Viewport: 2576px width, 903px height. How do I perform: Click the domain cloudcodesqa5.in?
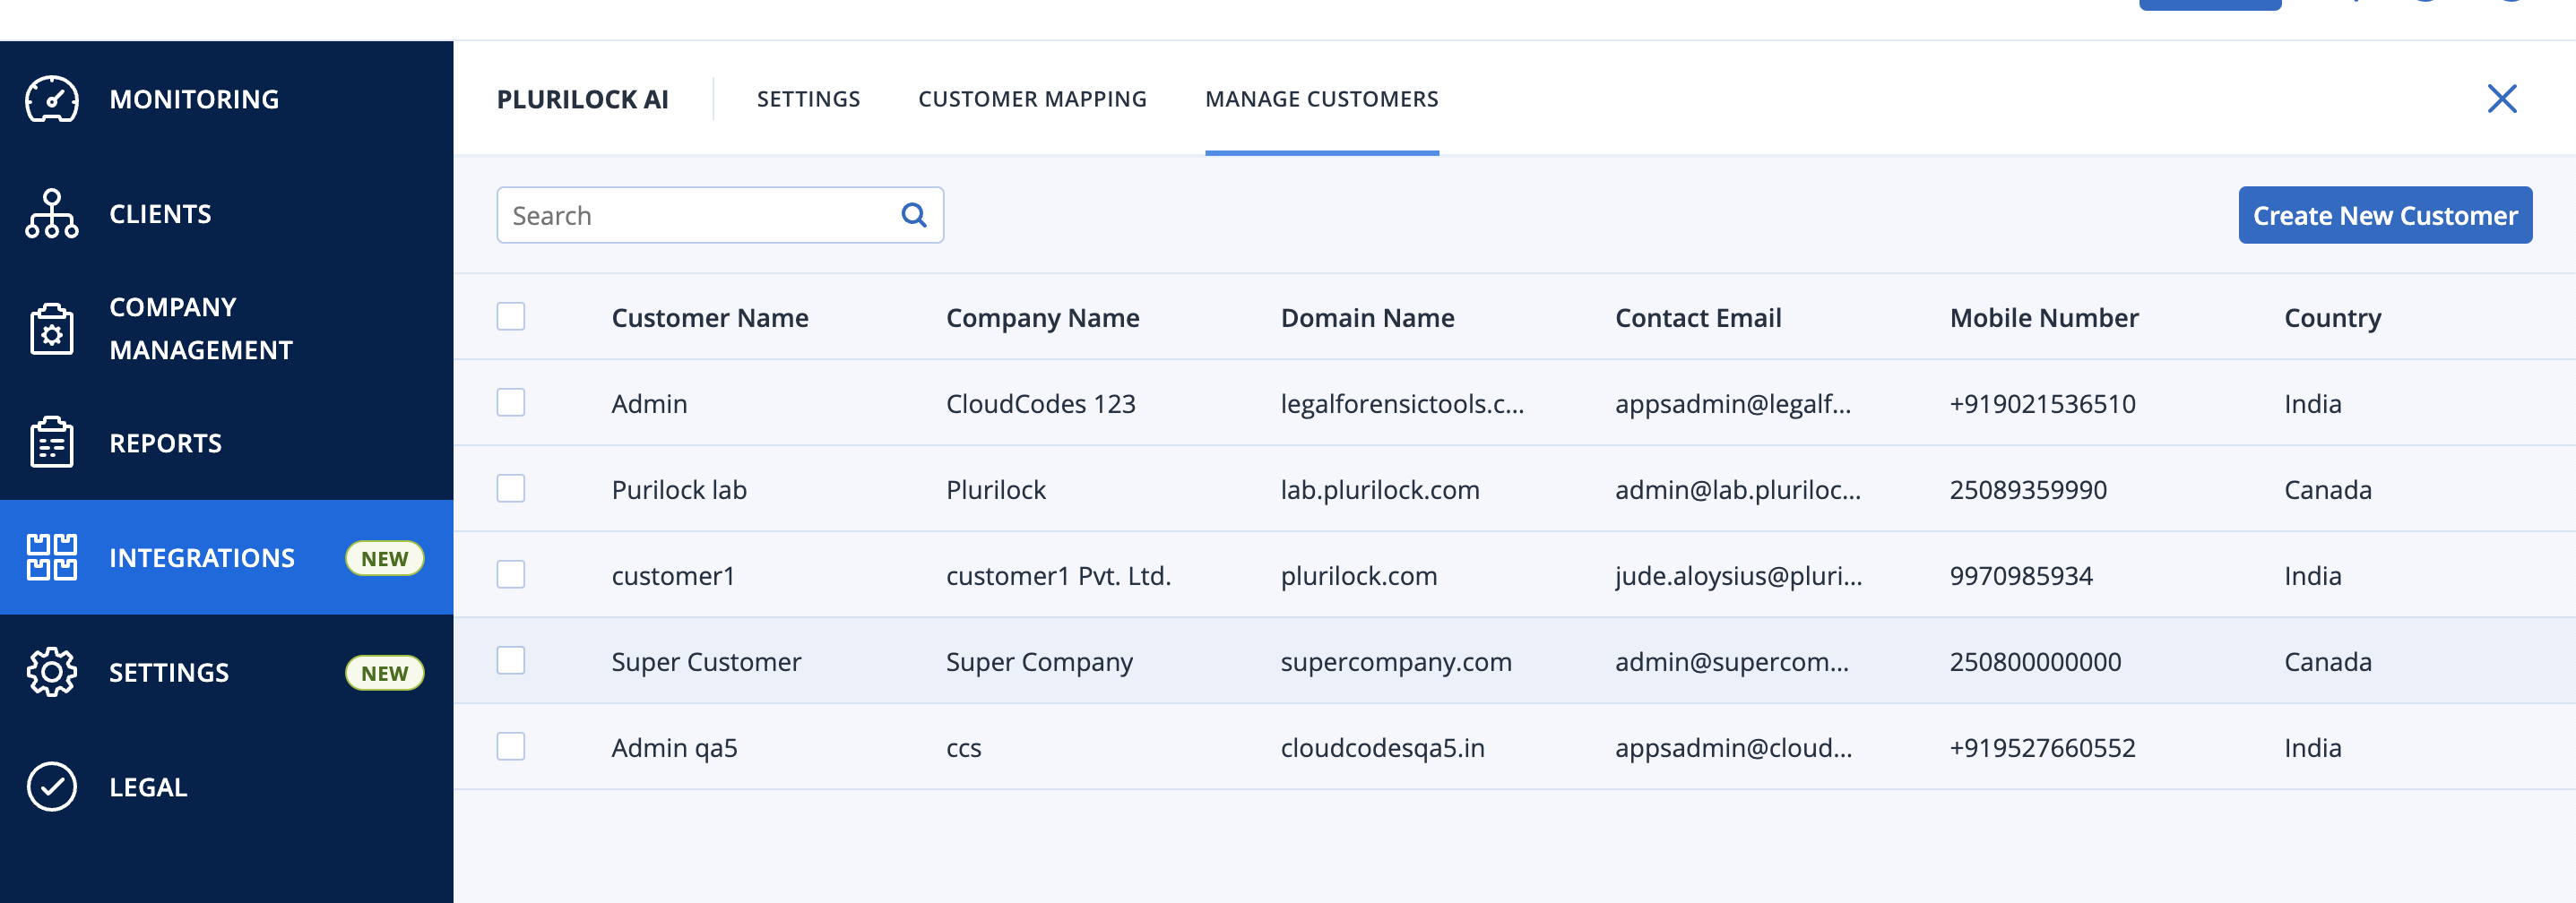[x=1382, y=748]
